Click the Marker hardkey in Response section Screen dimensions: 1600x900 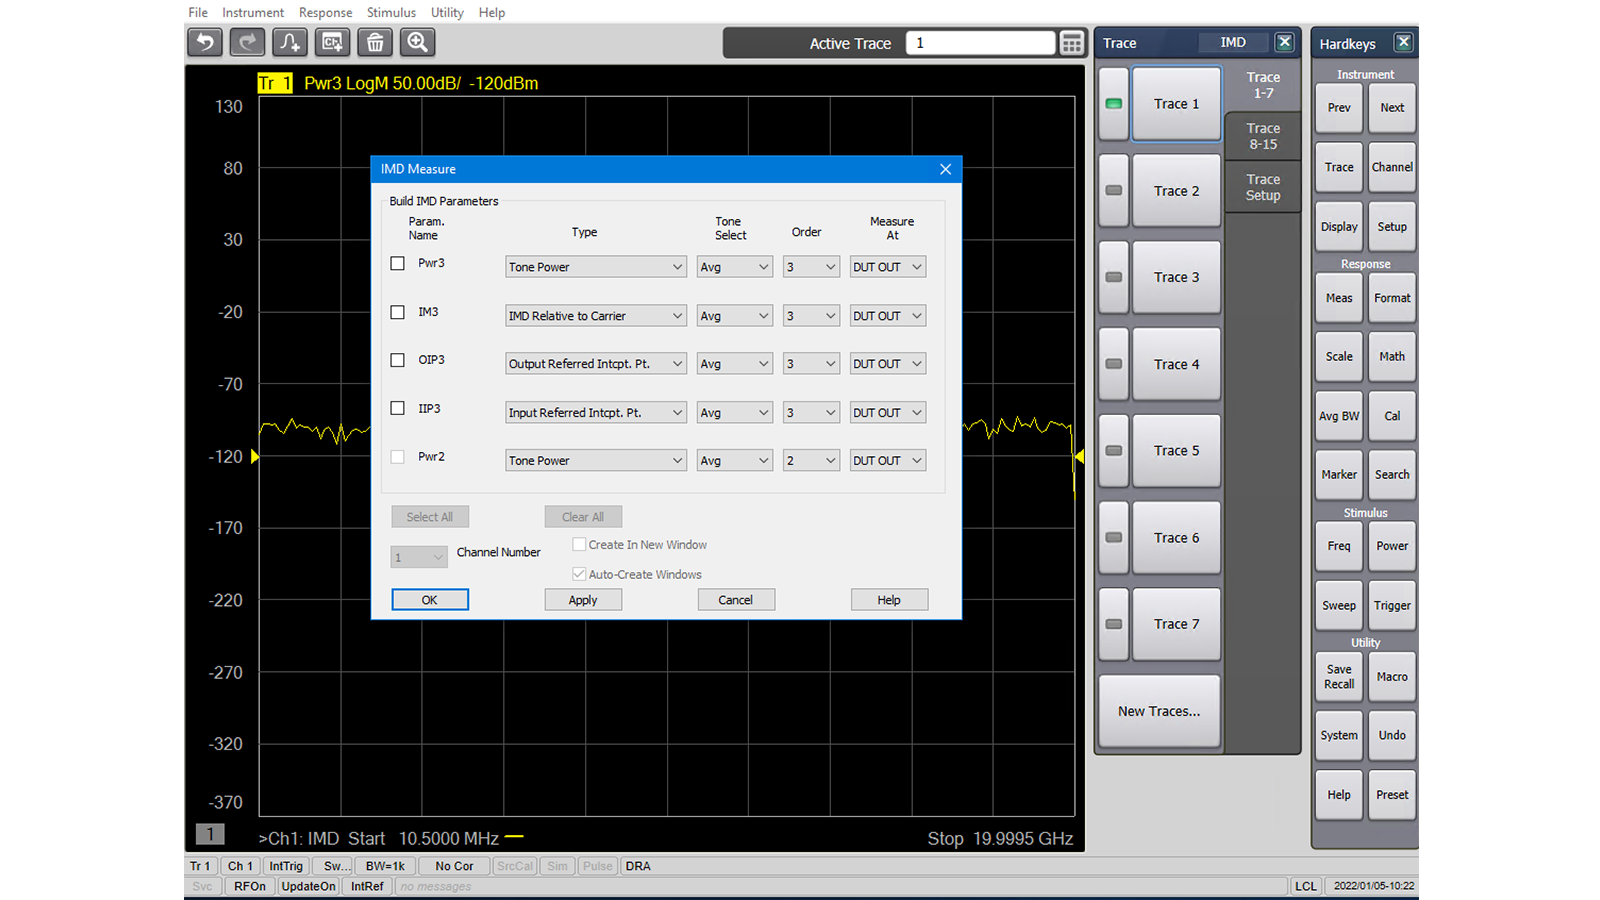pyautogui.click(x=1339, y=475)
